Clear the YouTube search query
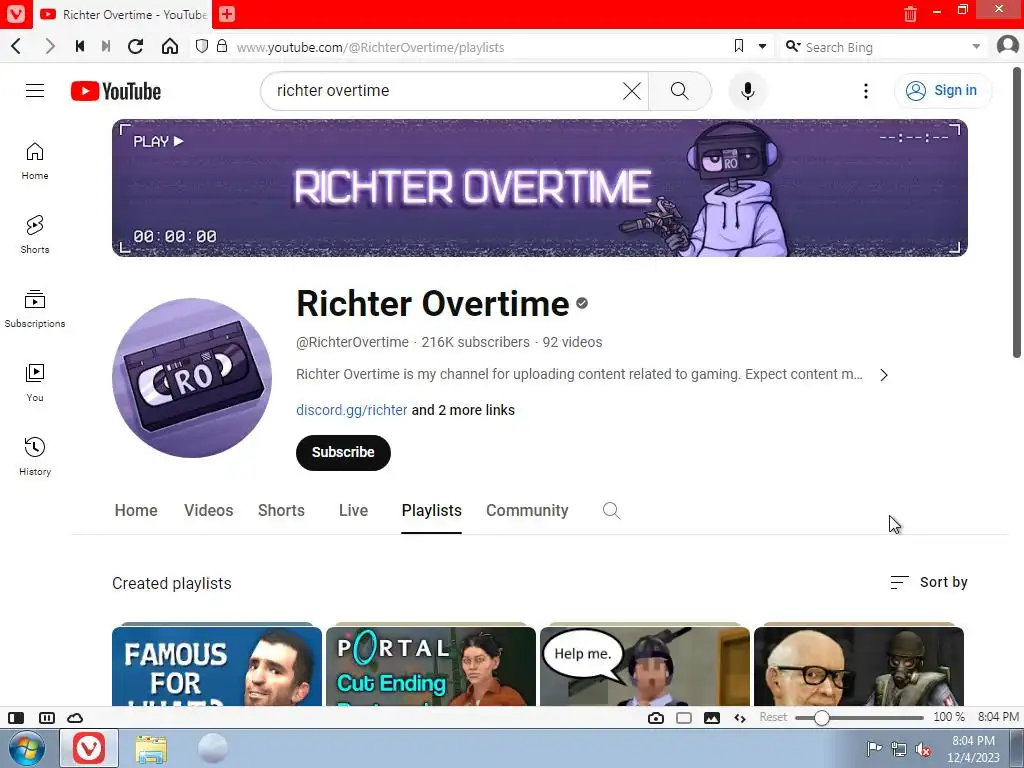1024x768 pixels. (x=632, y=91)
